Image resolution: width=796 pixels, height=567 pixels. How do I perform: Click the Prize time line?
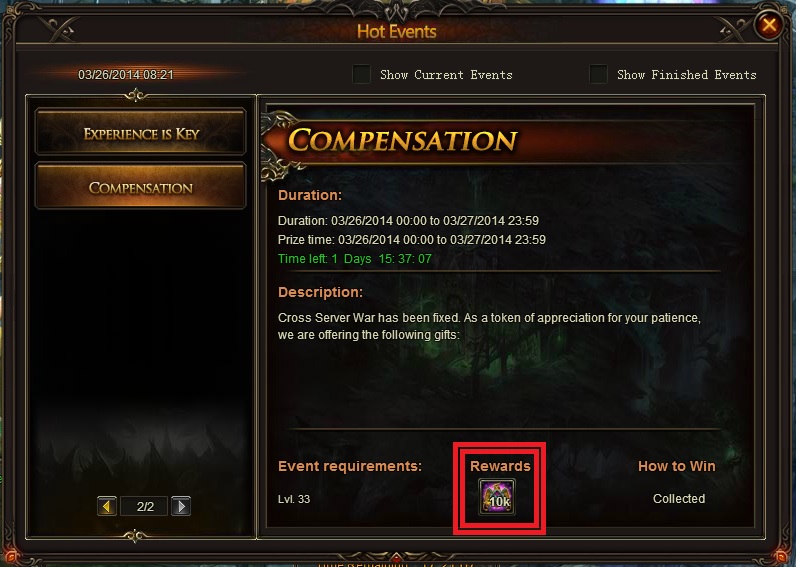coord(412,240)
